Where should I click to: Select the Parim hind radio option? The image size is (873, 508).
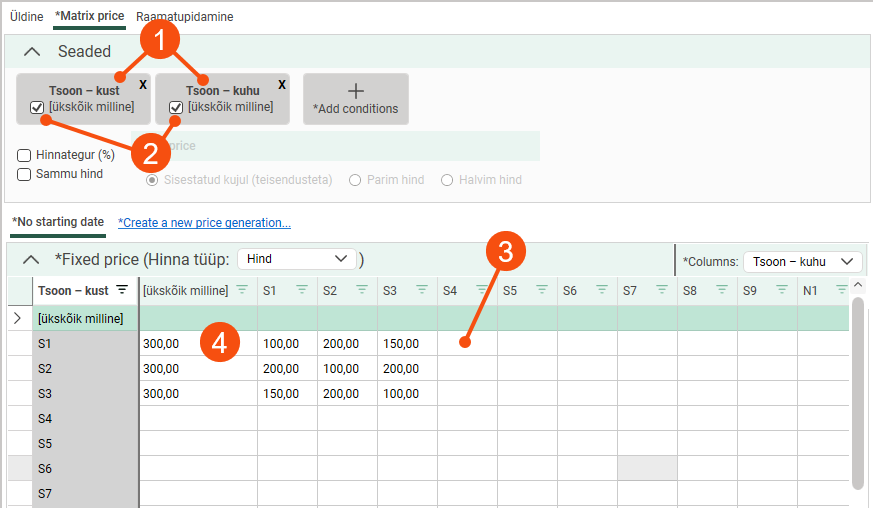point(355,180)
